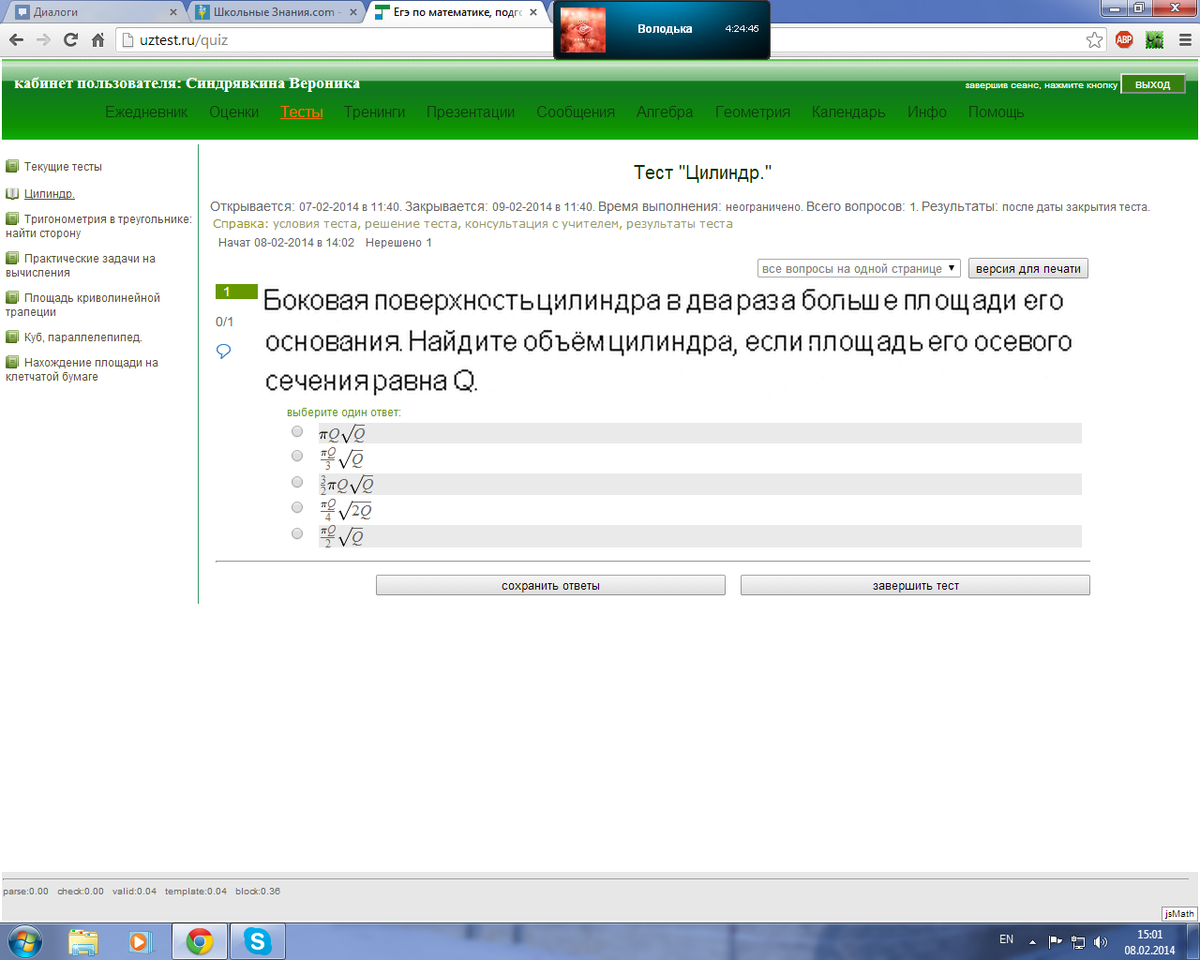Click the ВЫХОД logout button
Screen dimensions: 1200x960
tap(1151, 85)
